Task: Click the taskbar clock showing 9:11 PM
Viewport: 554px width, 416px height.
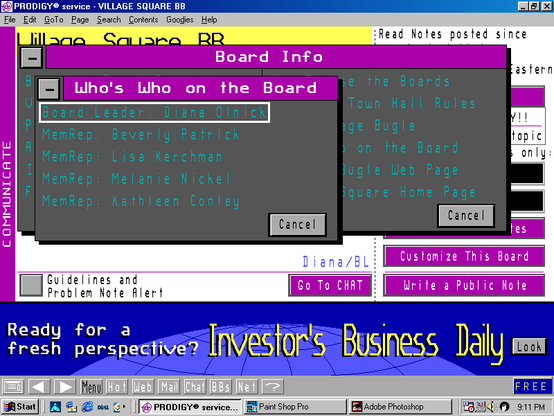Action: [x=531, y=407]
